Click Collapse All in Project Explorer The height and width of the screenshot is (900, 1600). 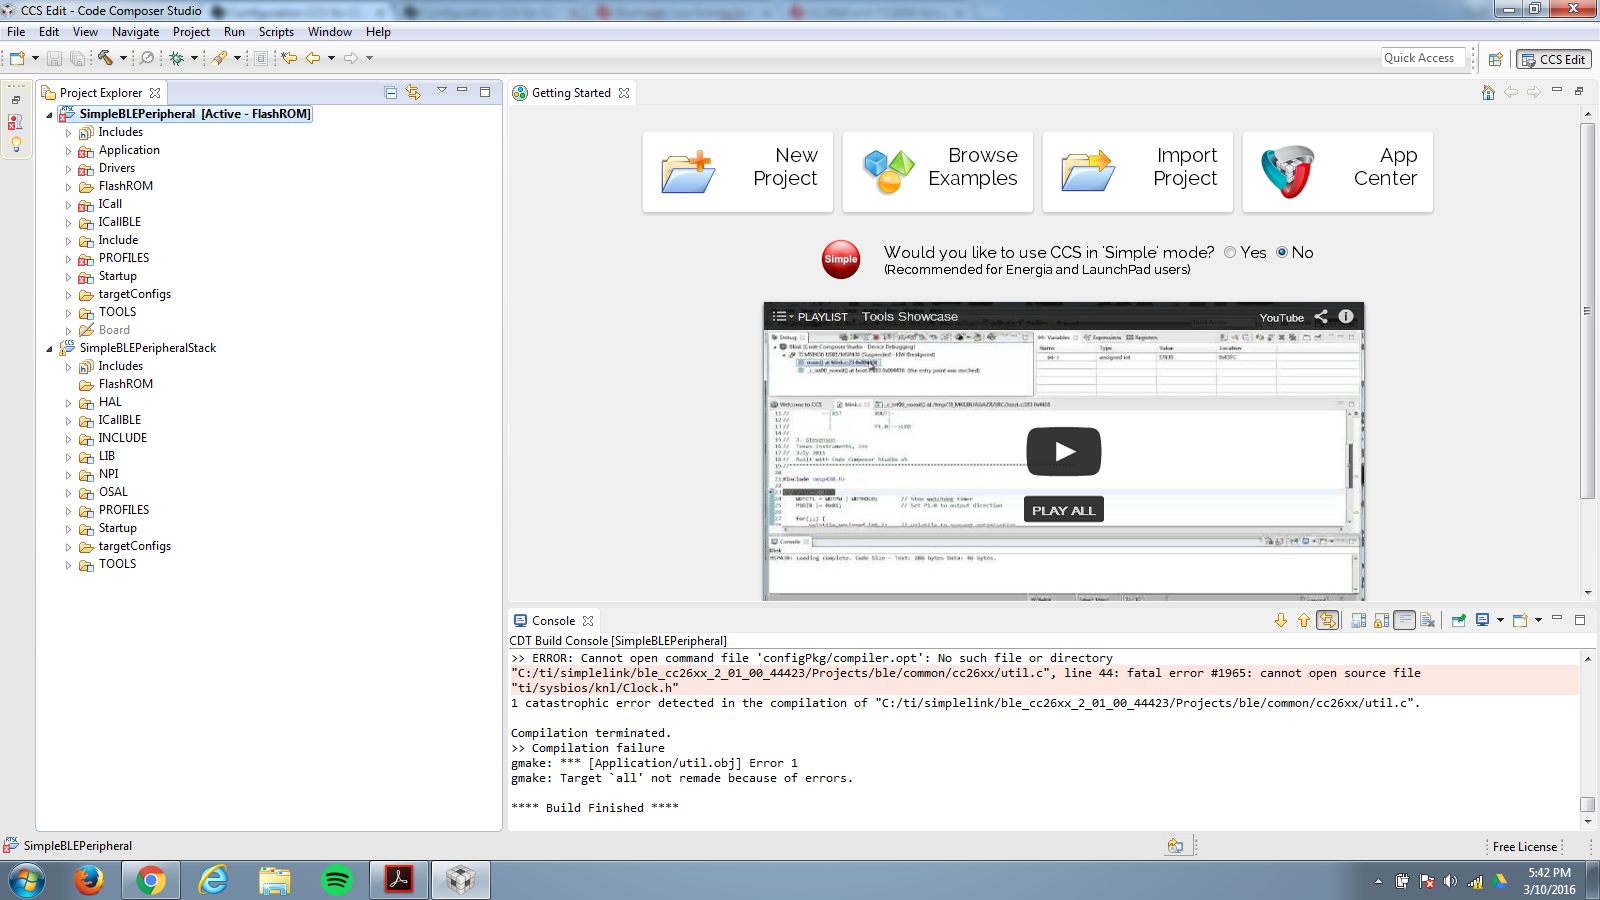pos(391,93)
